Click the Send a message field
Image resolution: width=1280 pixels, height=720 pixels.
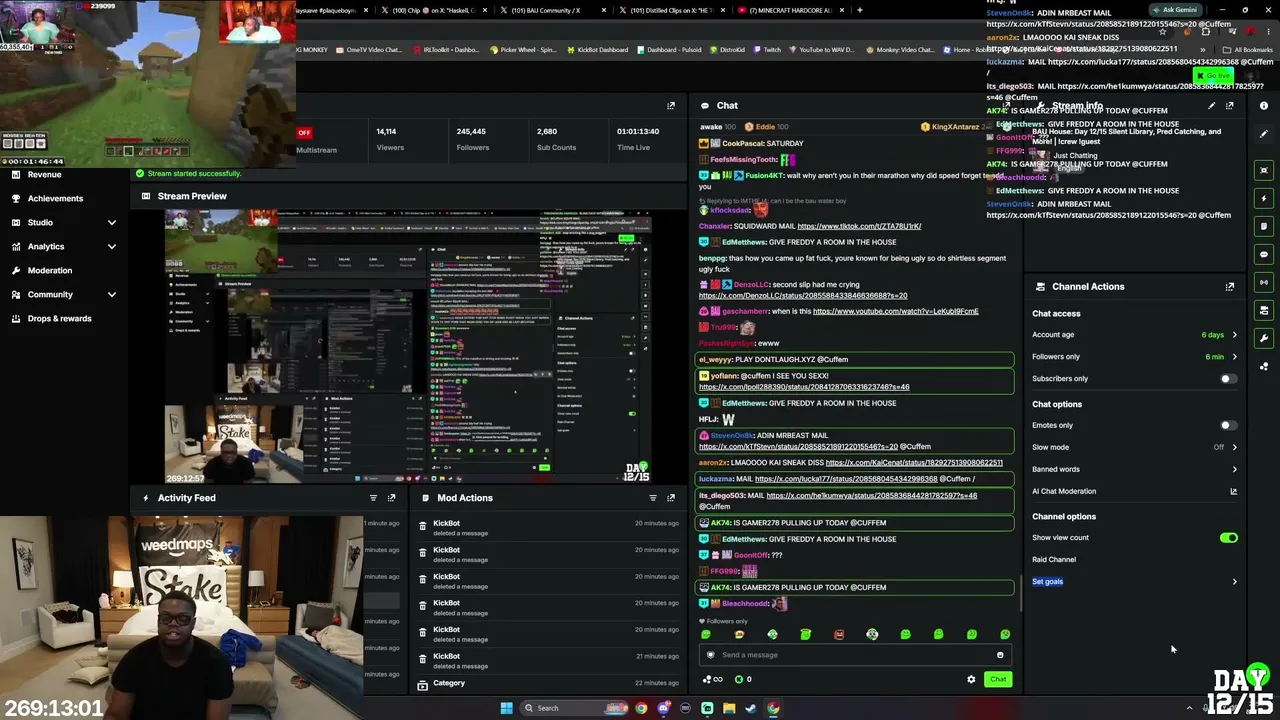pyautogui.click(x=855, y=655)
